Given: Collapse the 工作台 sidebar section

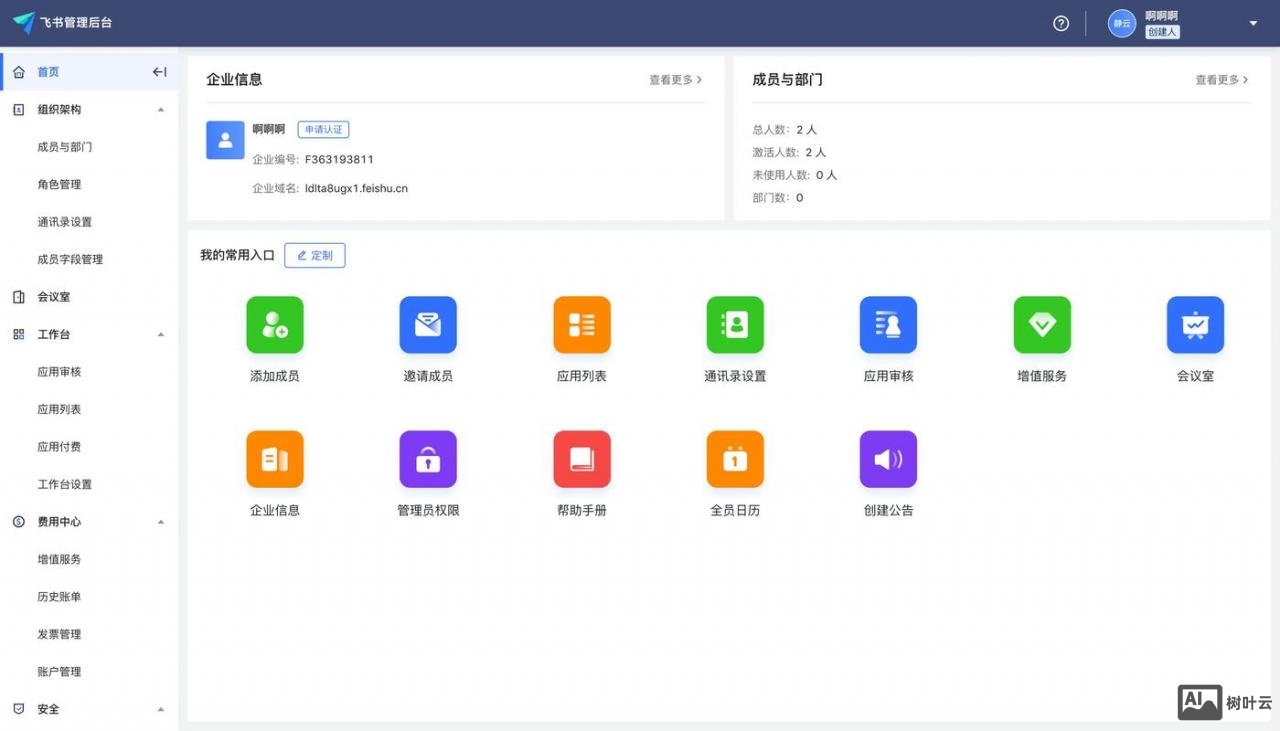Looking at the screenshot, I should 161,334.
